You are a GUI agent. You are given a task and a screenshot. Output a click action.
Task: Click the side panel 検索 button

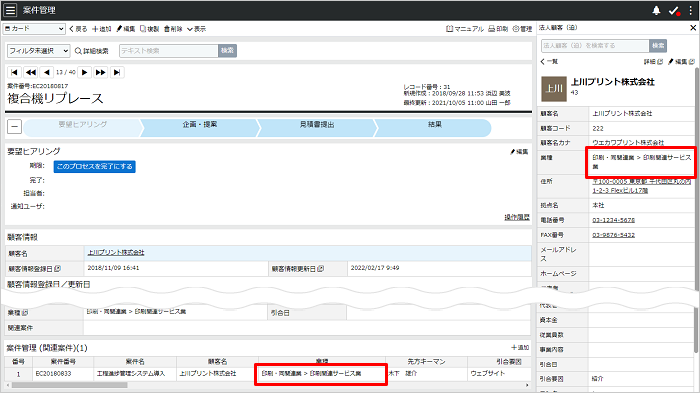658,46
